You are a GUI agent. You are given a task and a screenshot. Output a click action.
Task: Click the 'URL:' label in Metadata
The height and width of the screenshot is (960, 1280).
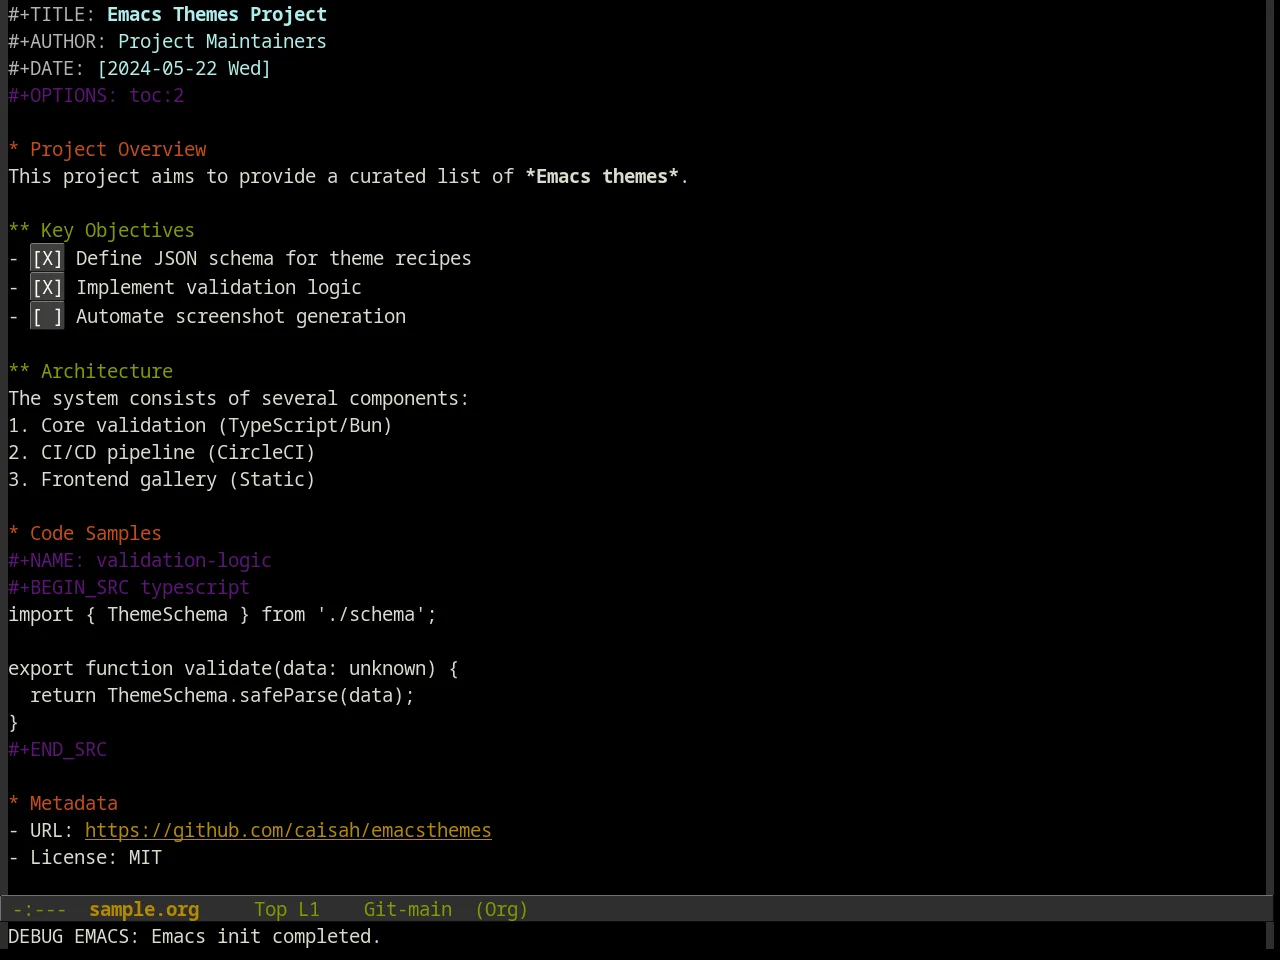(x=52, y=830)
